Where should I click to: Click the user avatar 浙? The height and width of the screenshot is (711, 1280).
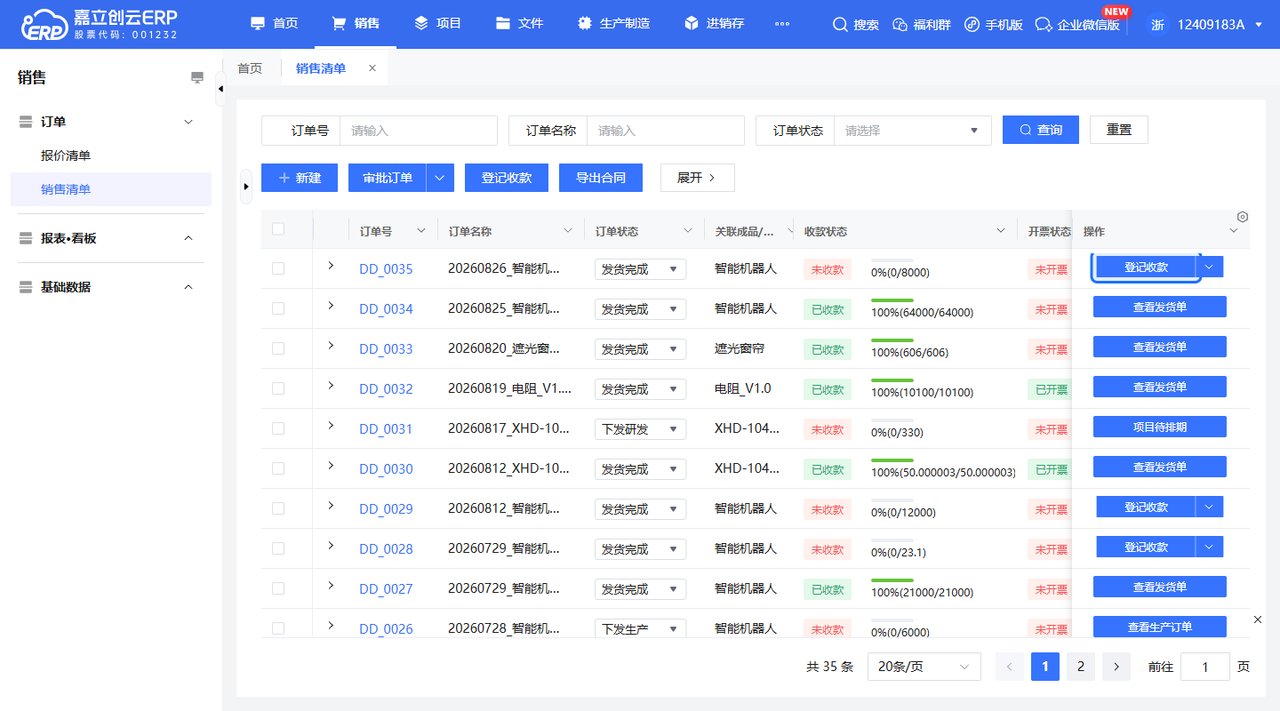point(1157,24)
